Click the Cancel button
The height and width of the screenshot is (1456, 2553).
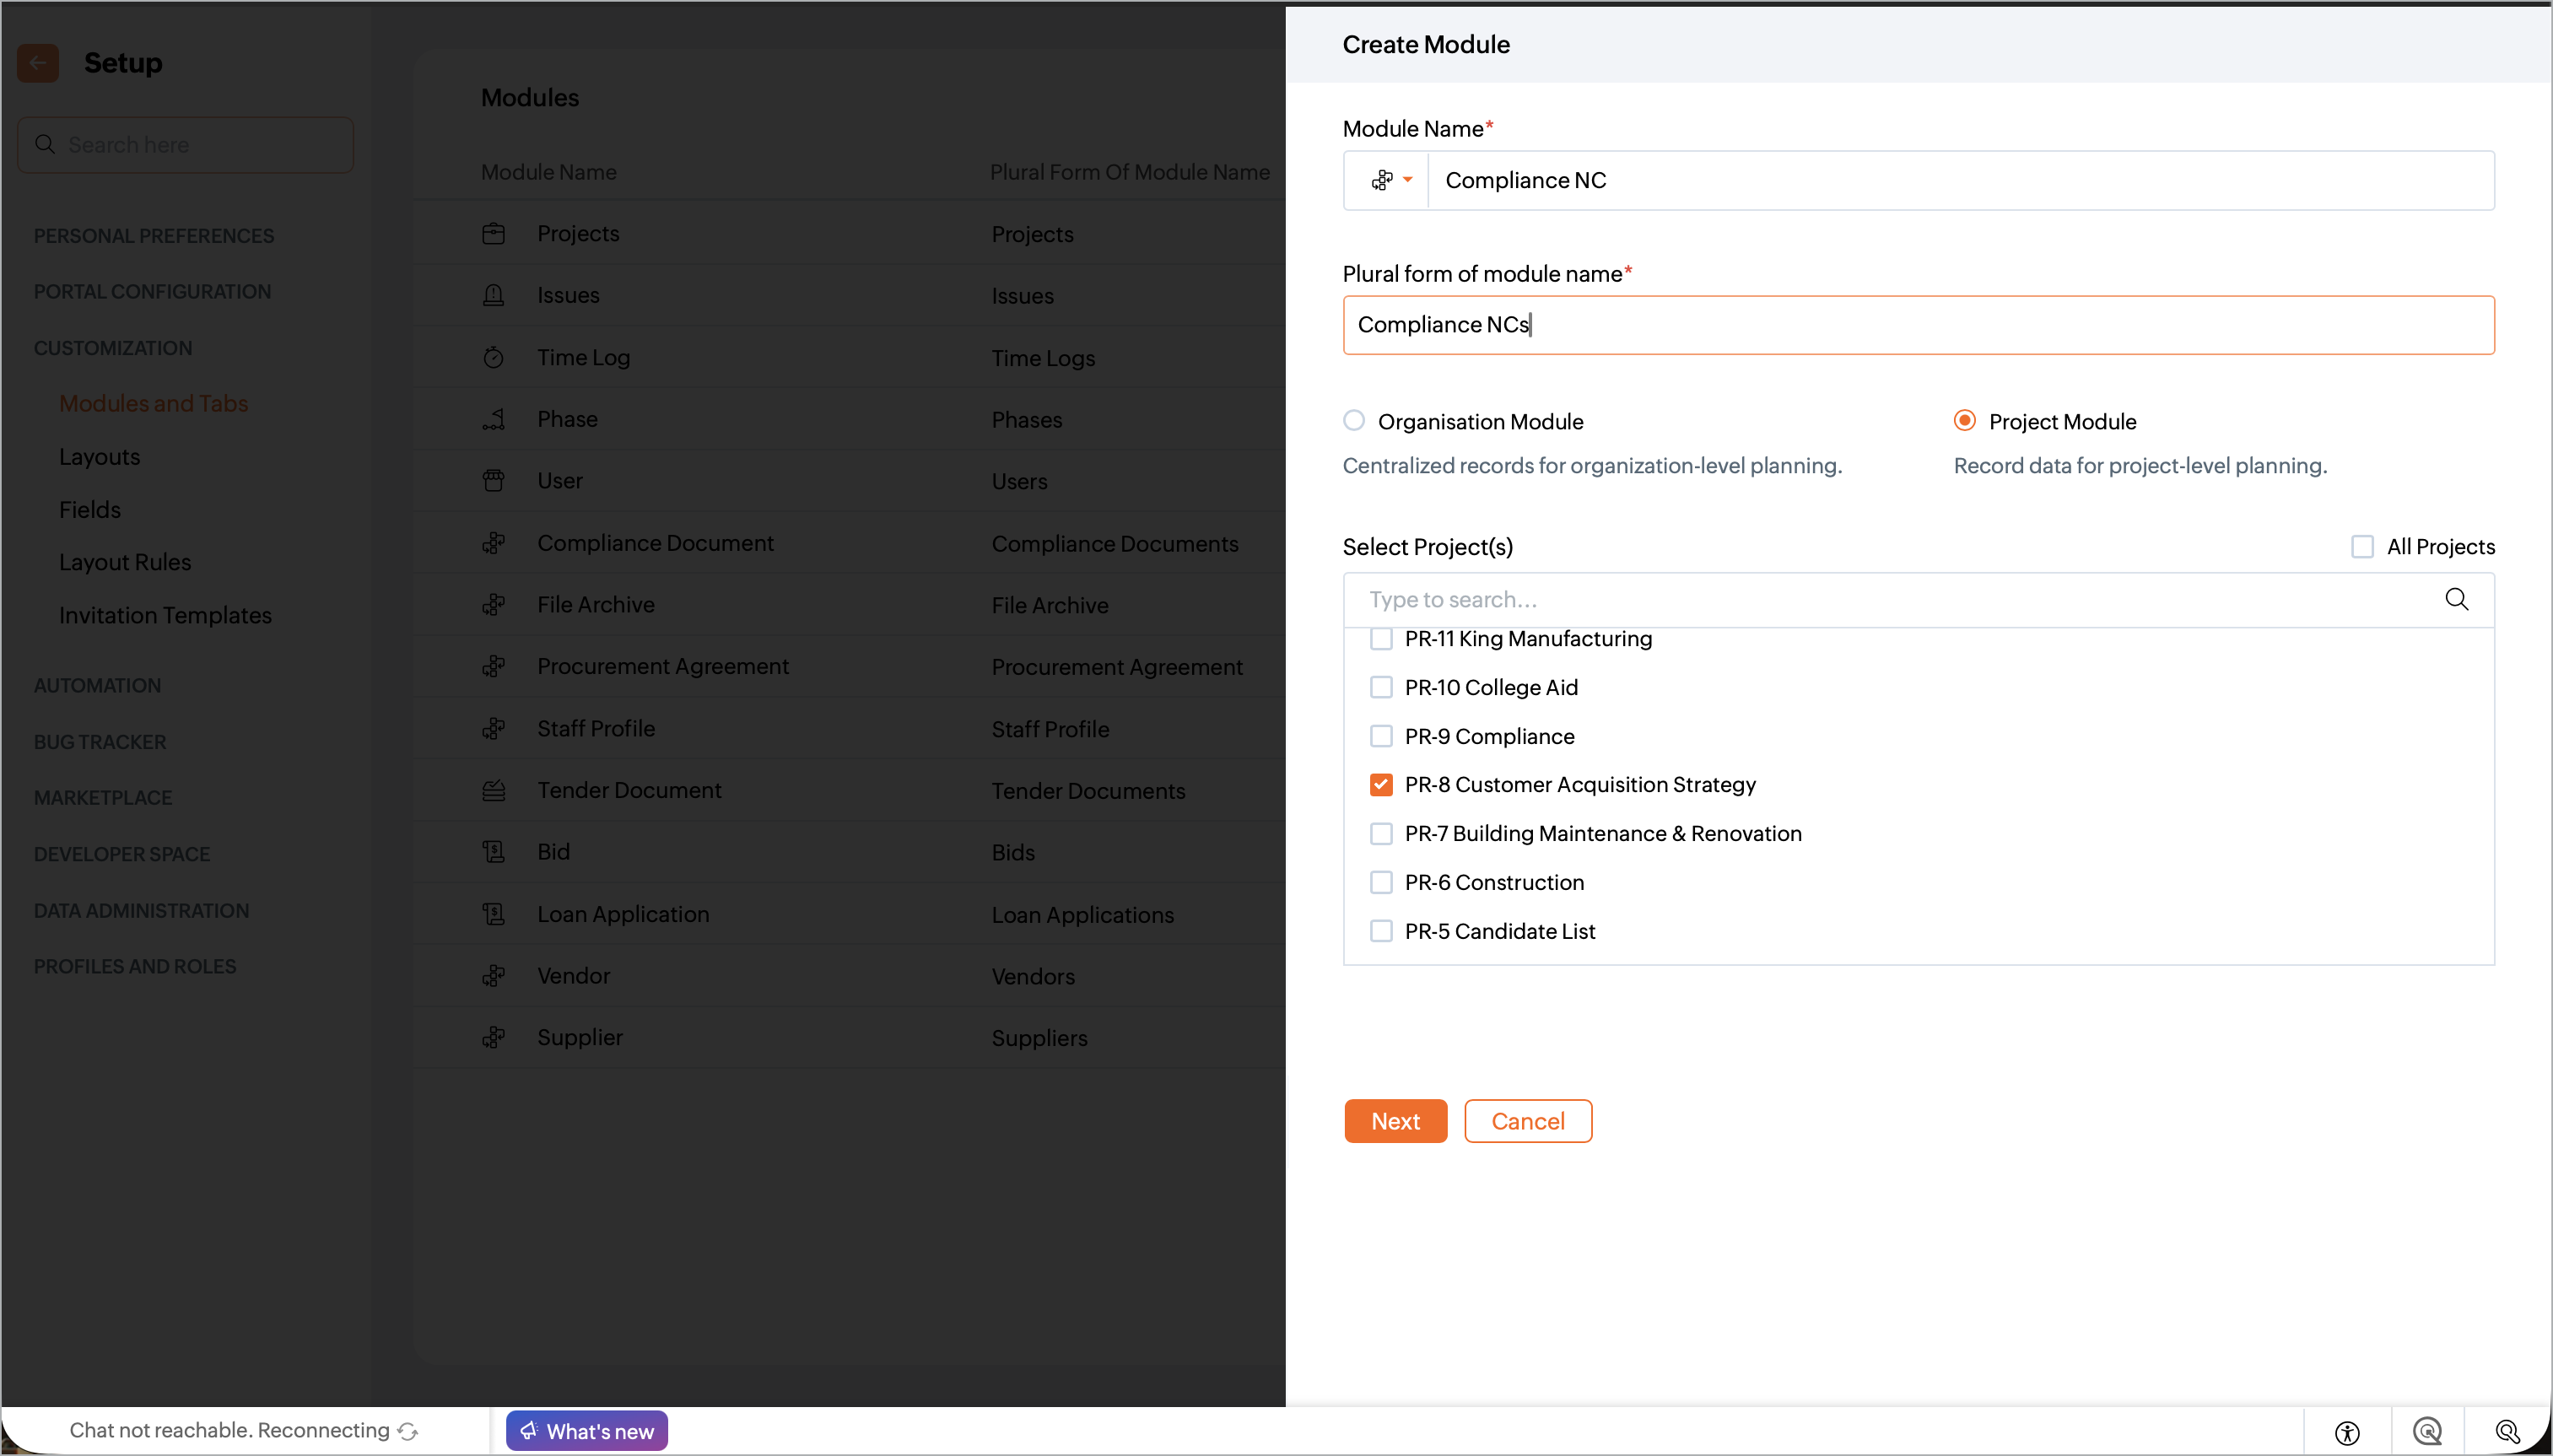click(x=1527, y=1121)
